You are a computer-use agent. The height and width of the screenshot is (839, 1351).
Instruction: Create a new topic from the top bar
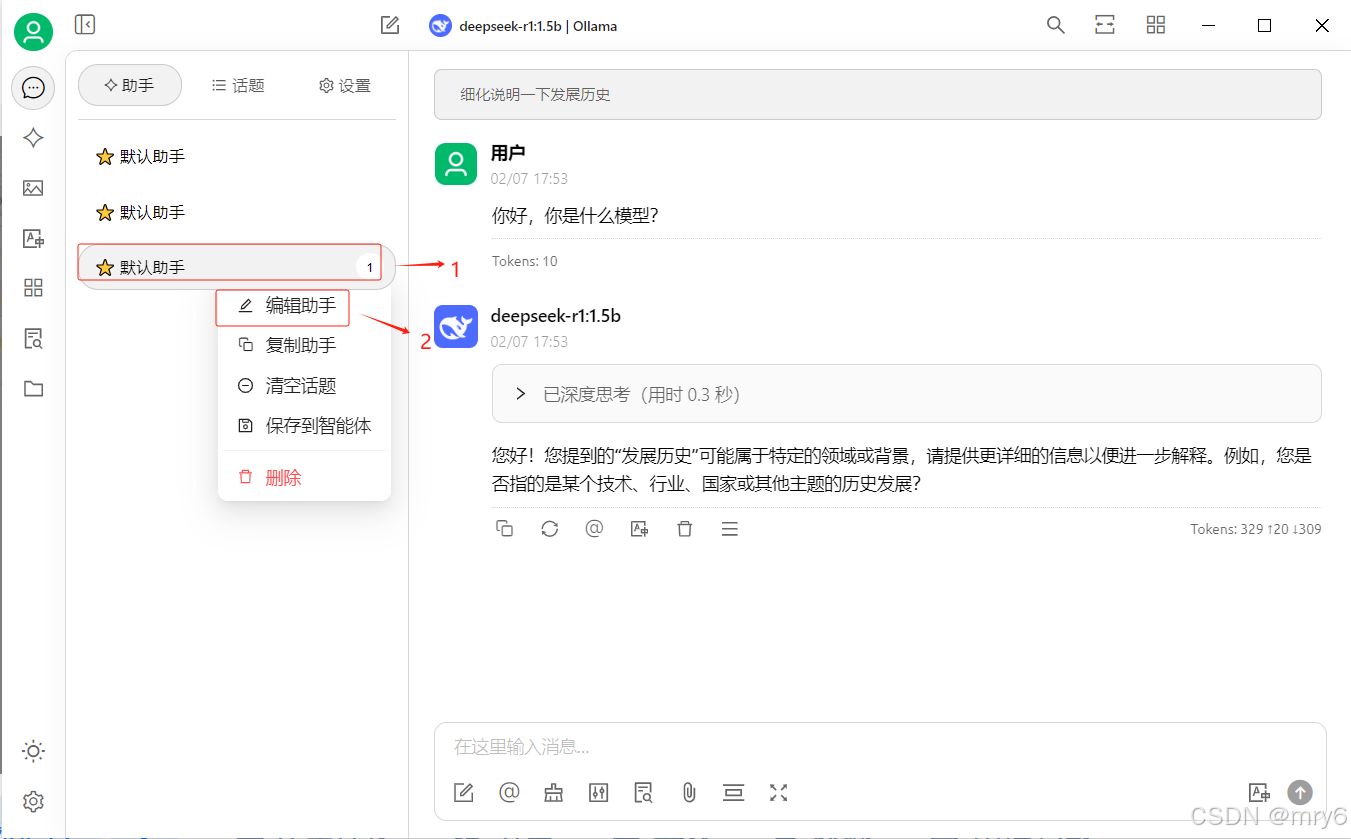[x=390, y=25]
